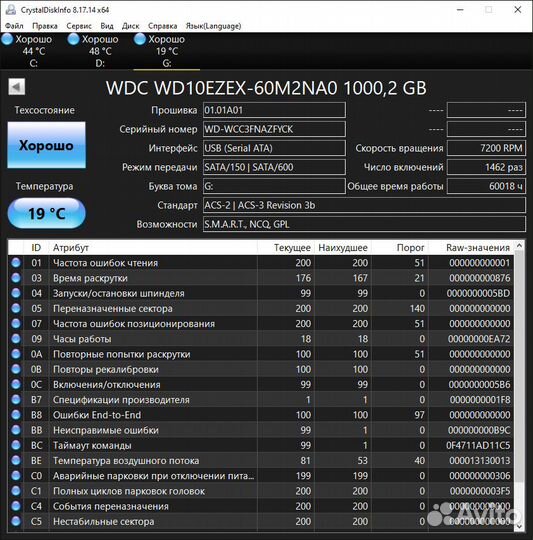Click status icon of Повторные попытки раскрутки row
533x540 pixels.
pos(16,354)
